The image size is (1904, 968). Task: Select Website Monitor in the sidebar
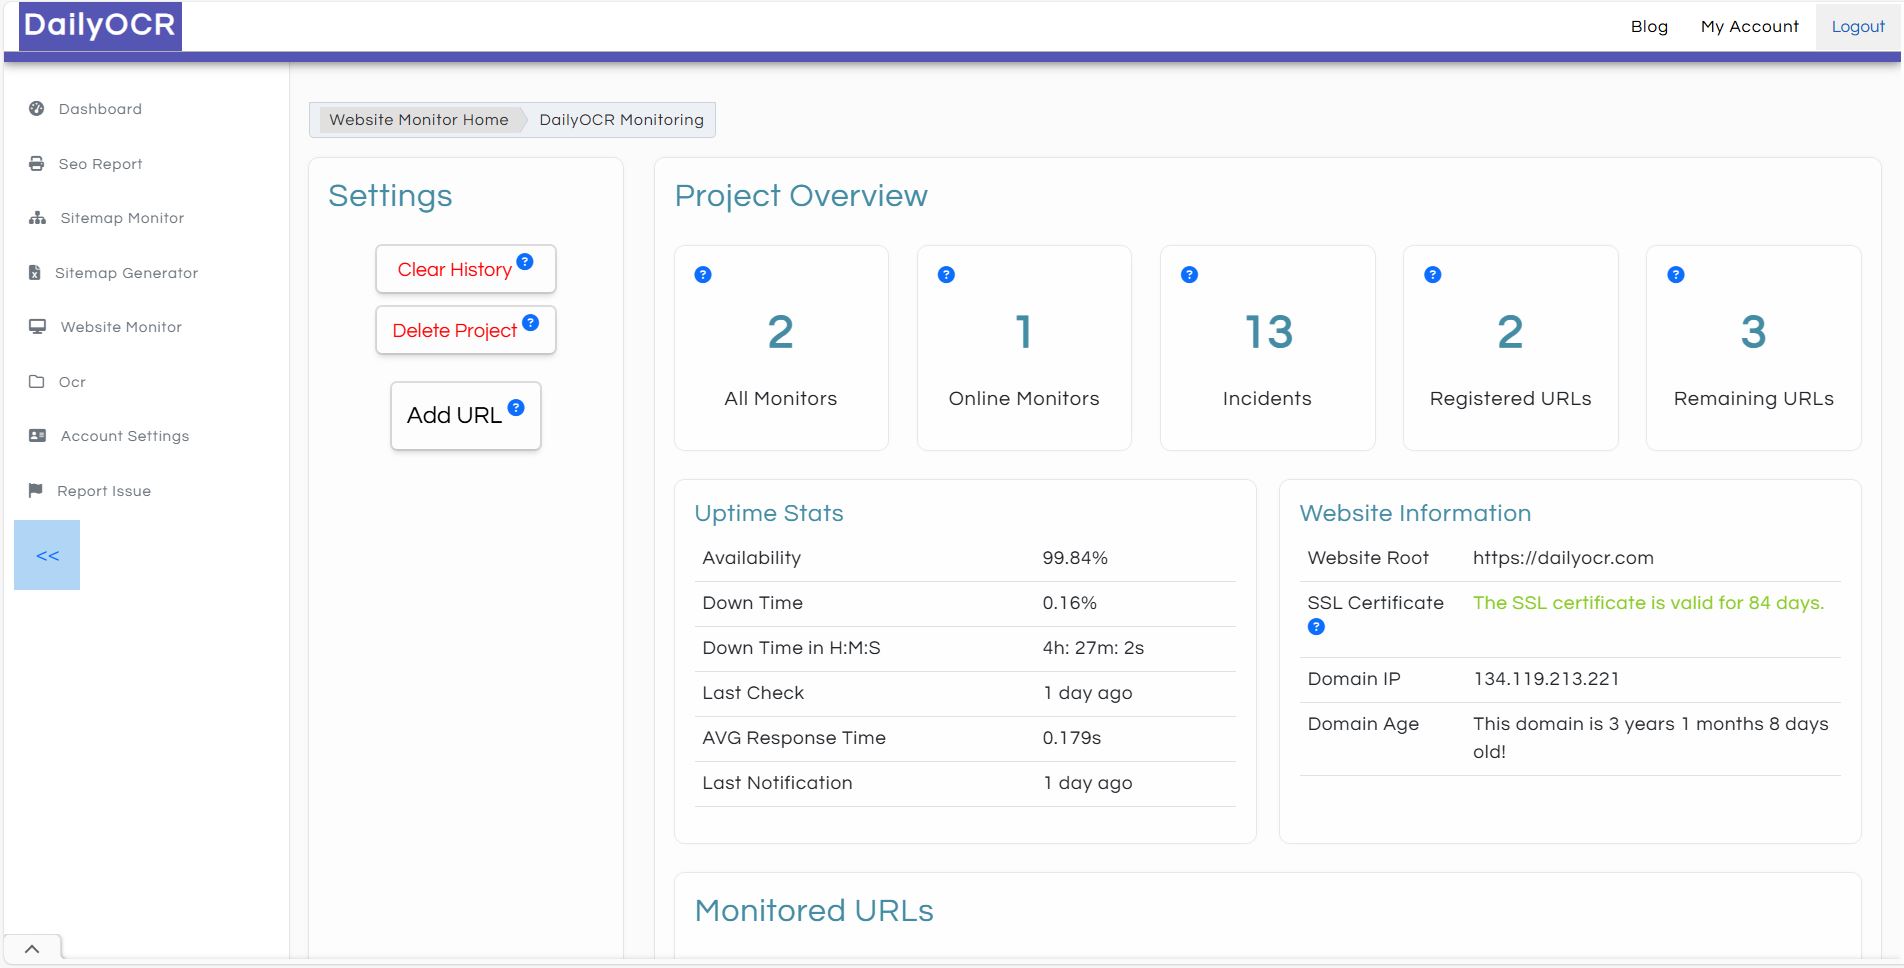click(121, 327)
